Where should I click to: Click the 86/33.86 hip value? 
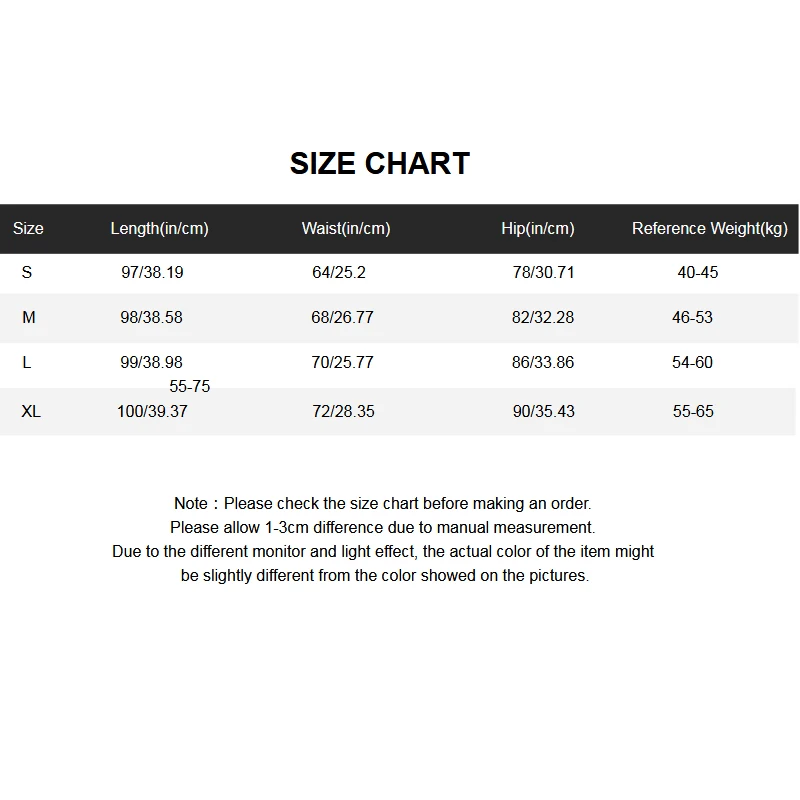coord(543,362)
